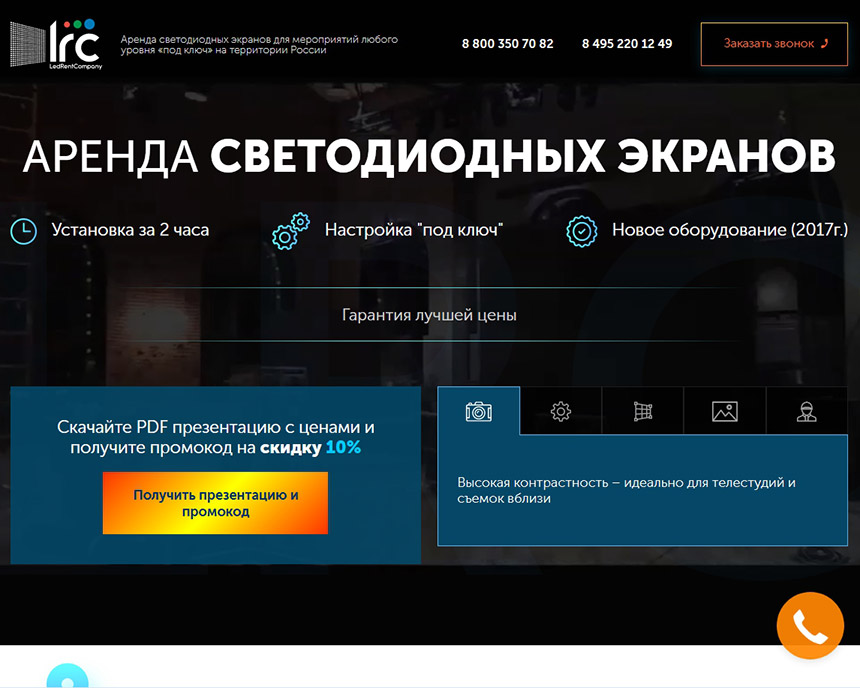860x688 pixels.
Task: Click the partial cyan circle icon at bottom
Action: point(67,677)
